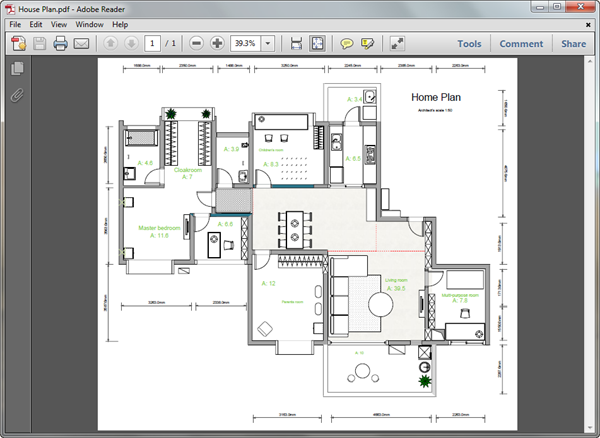Toggle read mode with the expand arrows icon

point(397,44)
